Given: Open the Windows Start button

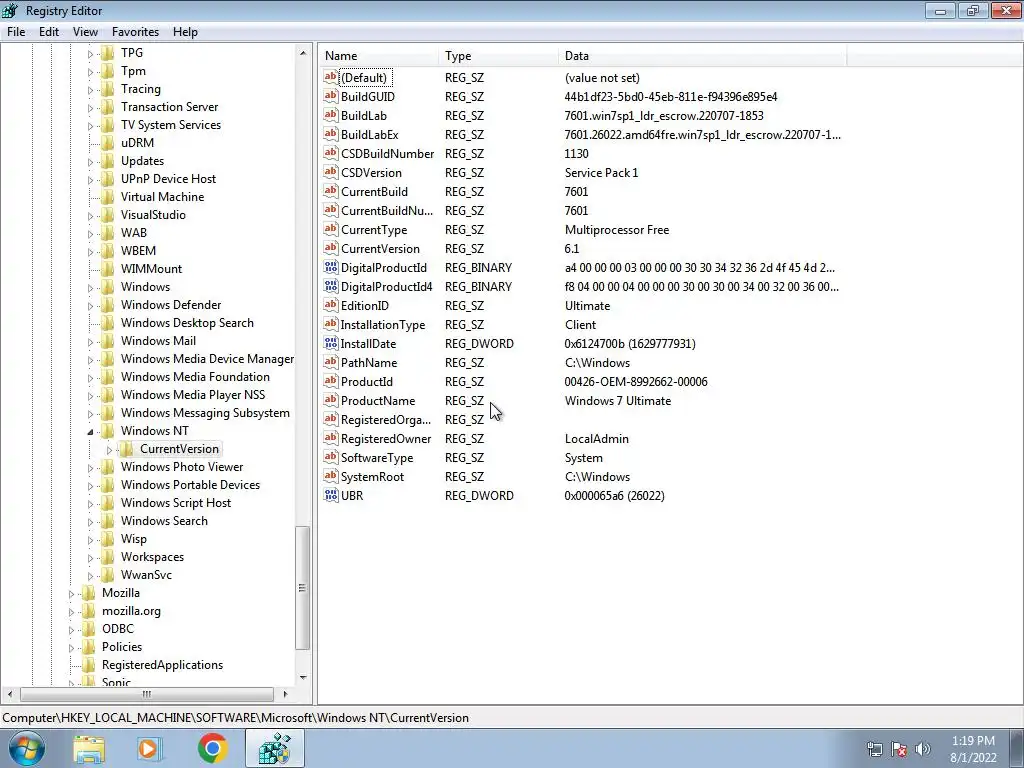Looking at the screenshot, I should coord(26,748).
